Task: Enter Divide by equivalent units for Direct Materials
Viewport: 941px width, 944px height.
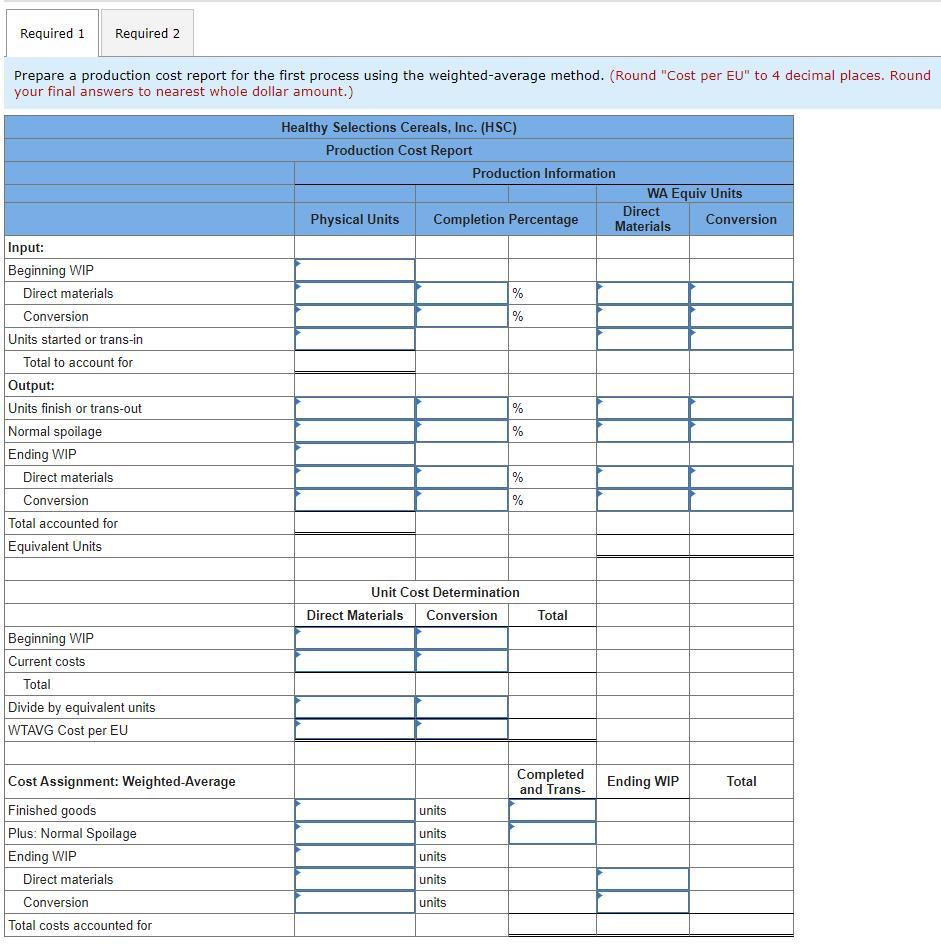Action: (x=354, y=706)
